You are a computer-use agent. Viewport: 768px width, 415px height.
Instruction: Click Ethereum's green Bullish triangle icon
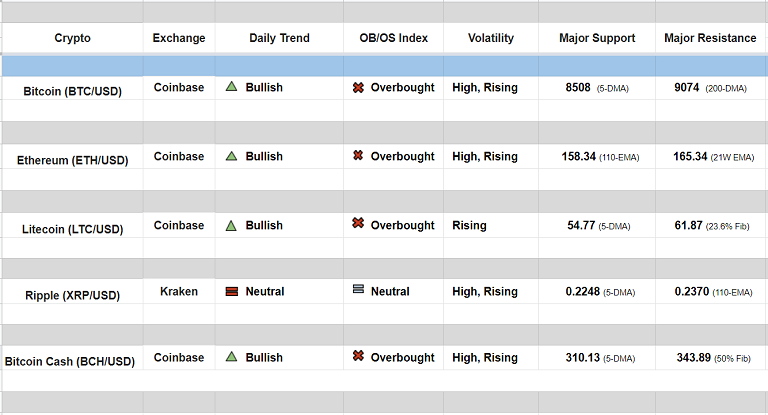[x=231, y=156]
